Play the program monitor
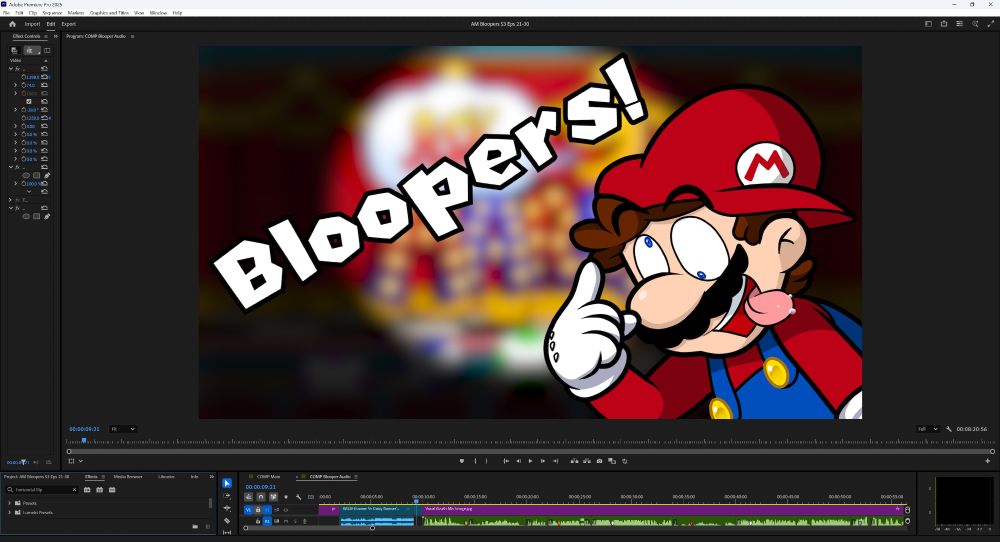 pos(531,461)
